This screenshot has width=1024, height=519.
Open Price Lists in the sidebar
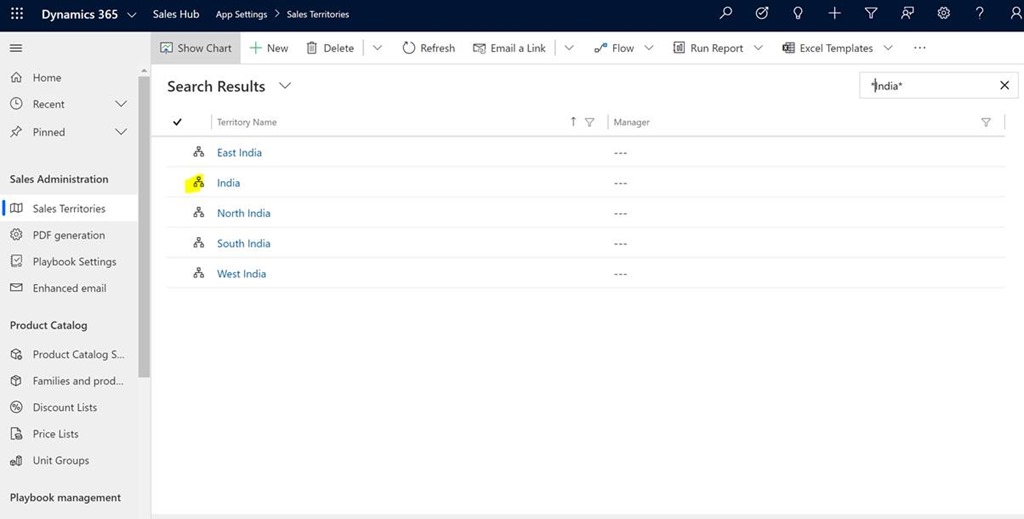point(55,434)
